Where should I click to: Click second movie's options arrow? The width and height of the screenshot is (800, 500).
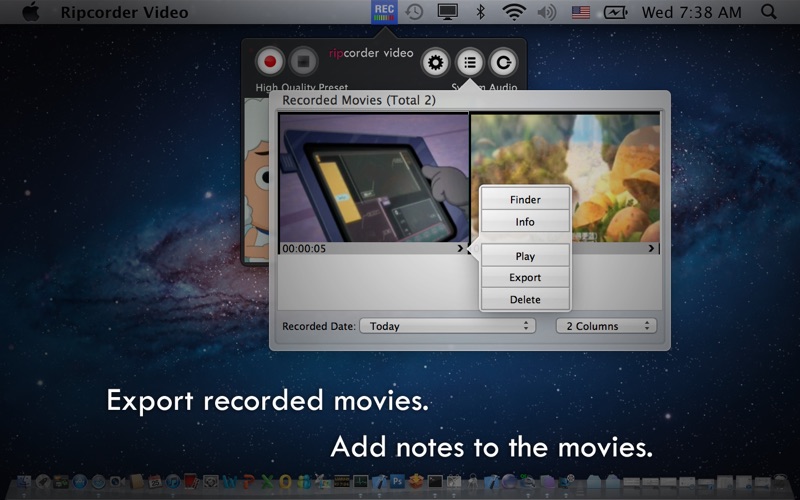pyautogui.click(x=652, y=248)
